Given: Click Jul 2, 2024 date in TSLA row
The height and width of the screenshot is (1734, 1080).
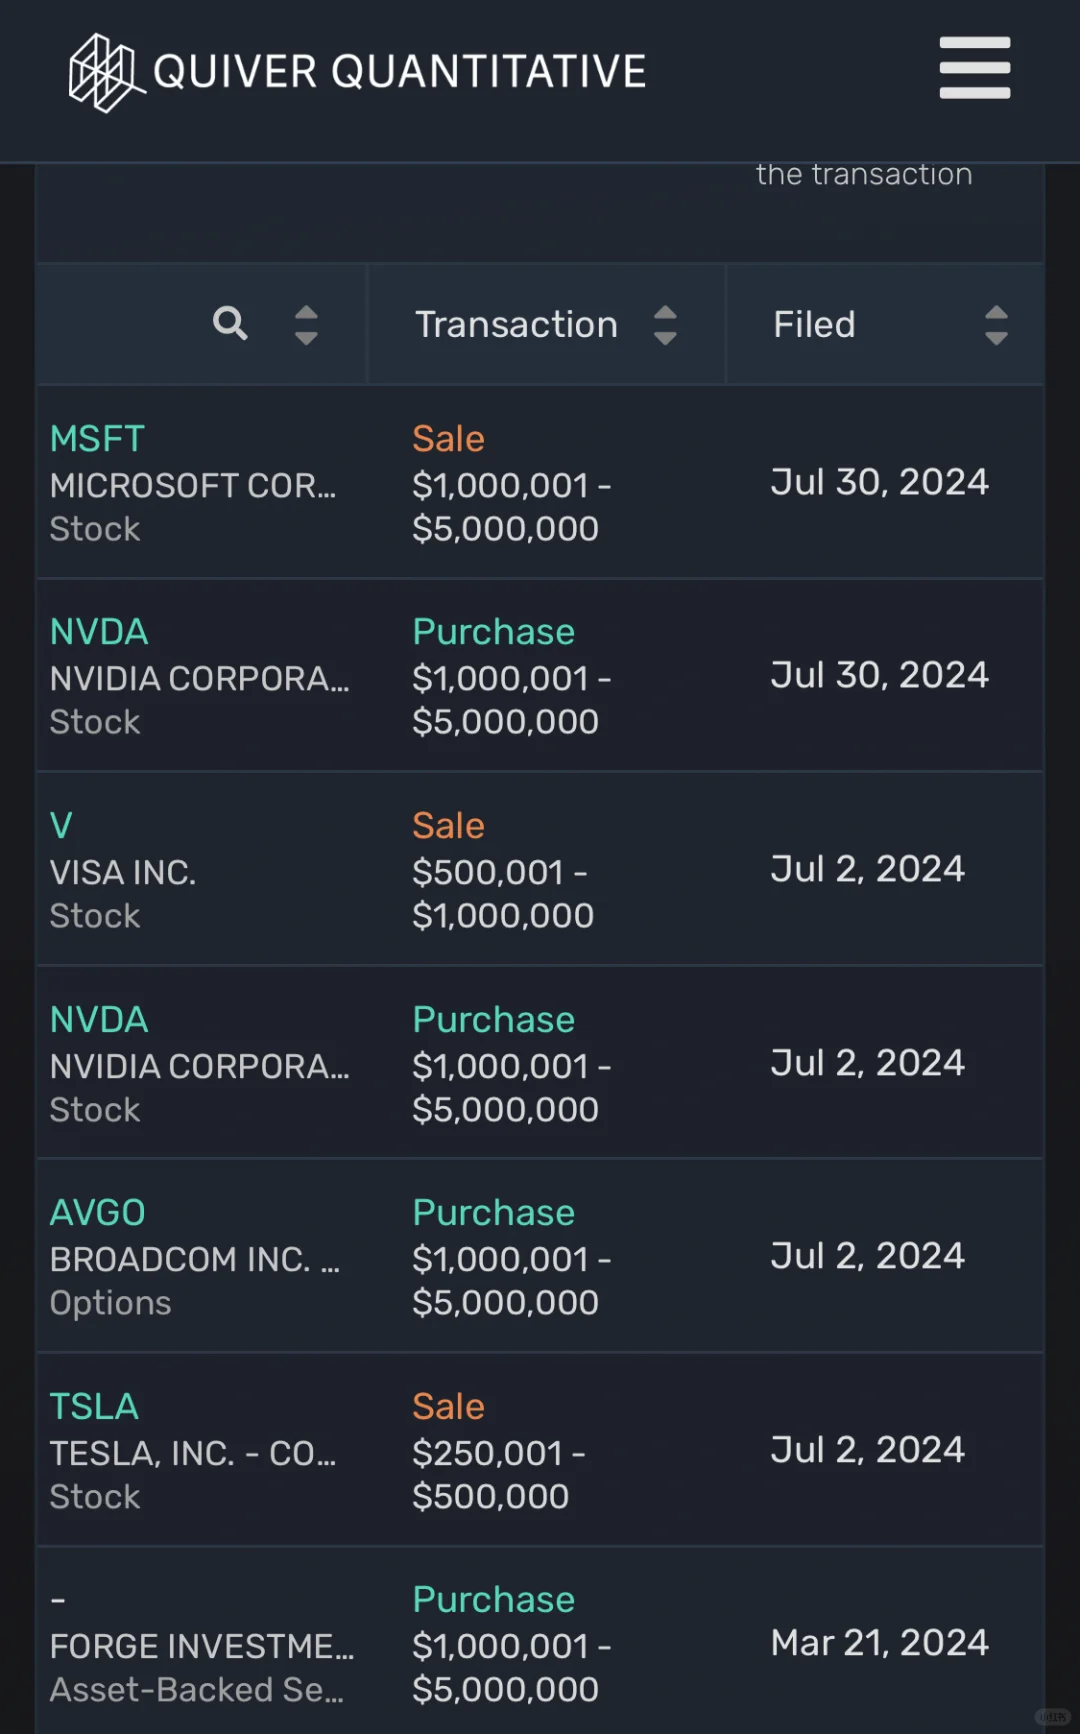Looking at the screenshot, I should coord(867,1449).
